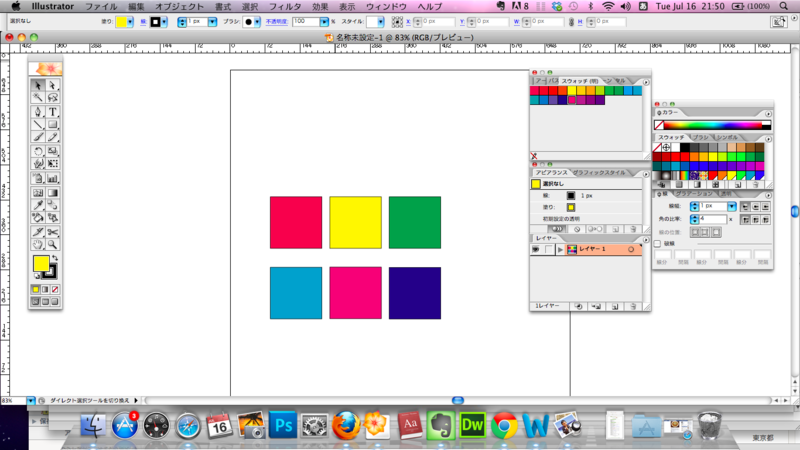This screenshot has width=800, height=450.
Task: Toggle visibility eye for レイヤー 1
Action: pos(535,249)
